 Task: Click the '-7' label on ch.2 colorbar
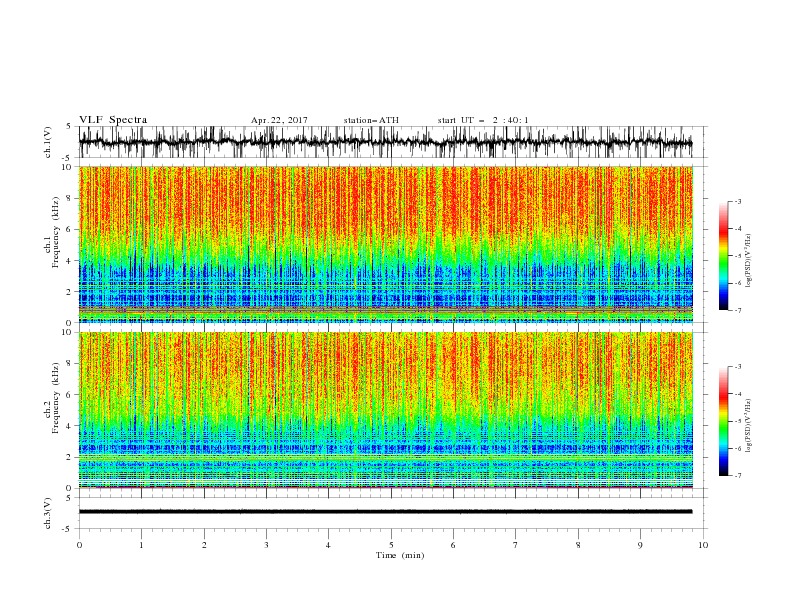coord(738,475)
